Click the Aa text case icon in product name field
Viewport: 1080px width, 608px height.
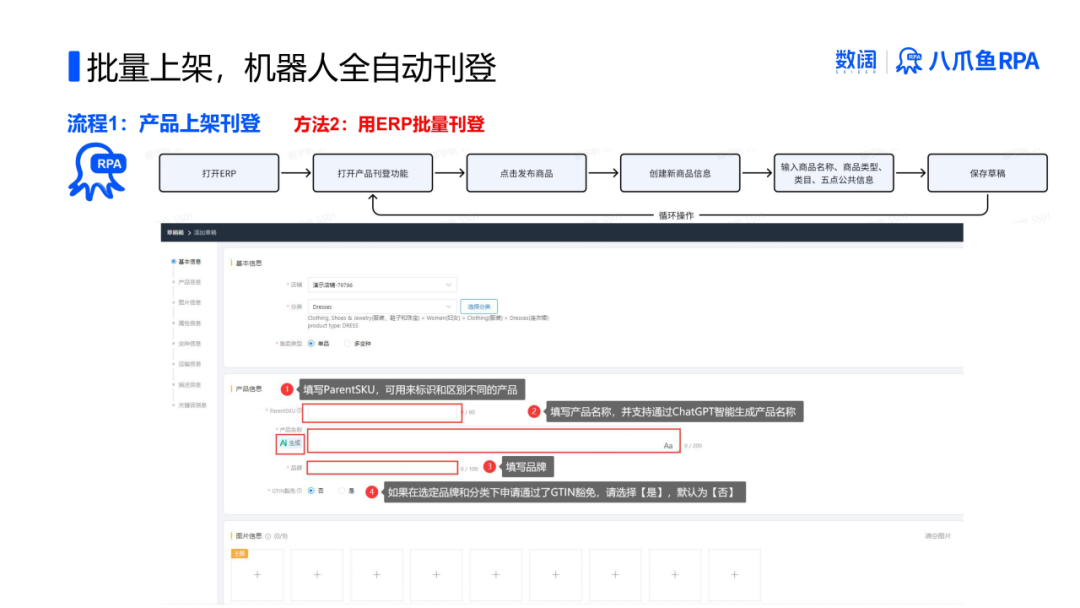coord(666,446)
